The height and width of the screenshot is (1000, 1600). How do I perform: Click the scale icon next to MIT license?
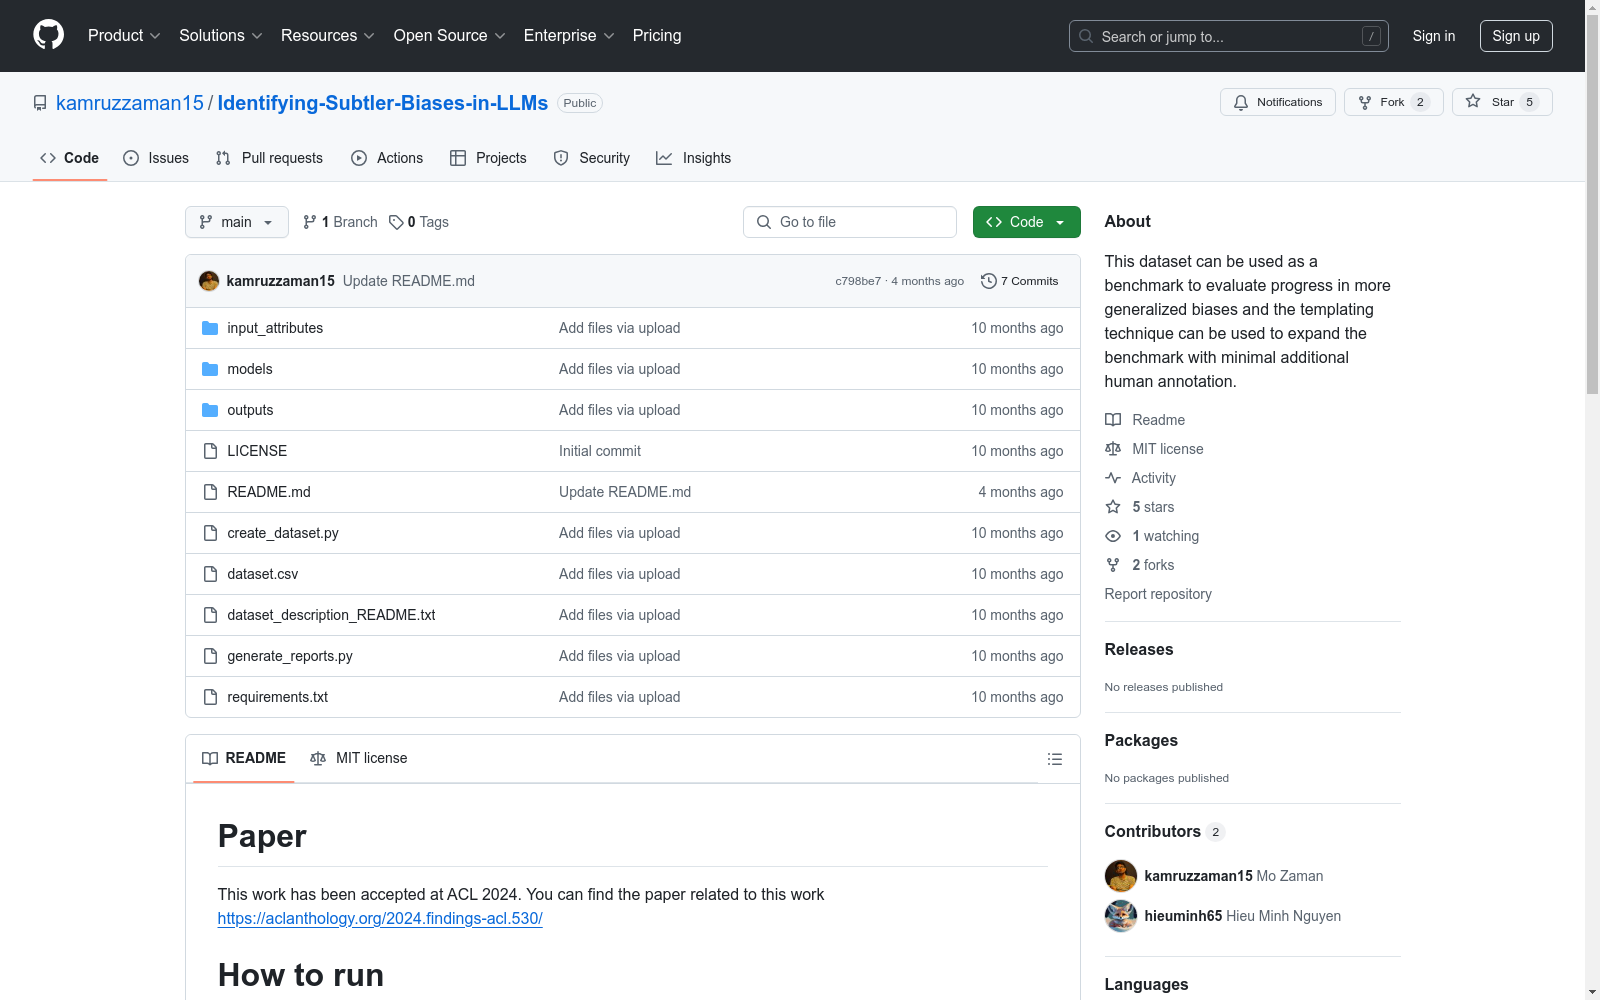pos(1113,449)
